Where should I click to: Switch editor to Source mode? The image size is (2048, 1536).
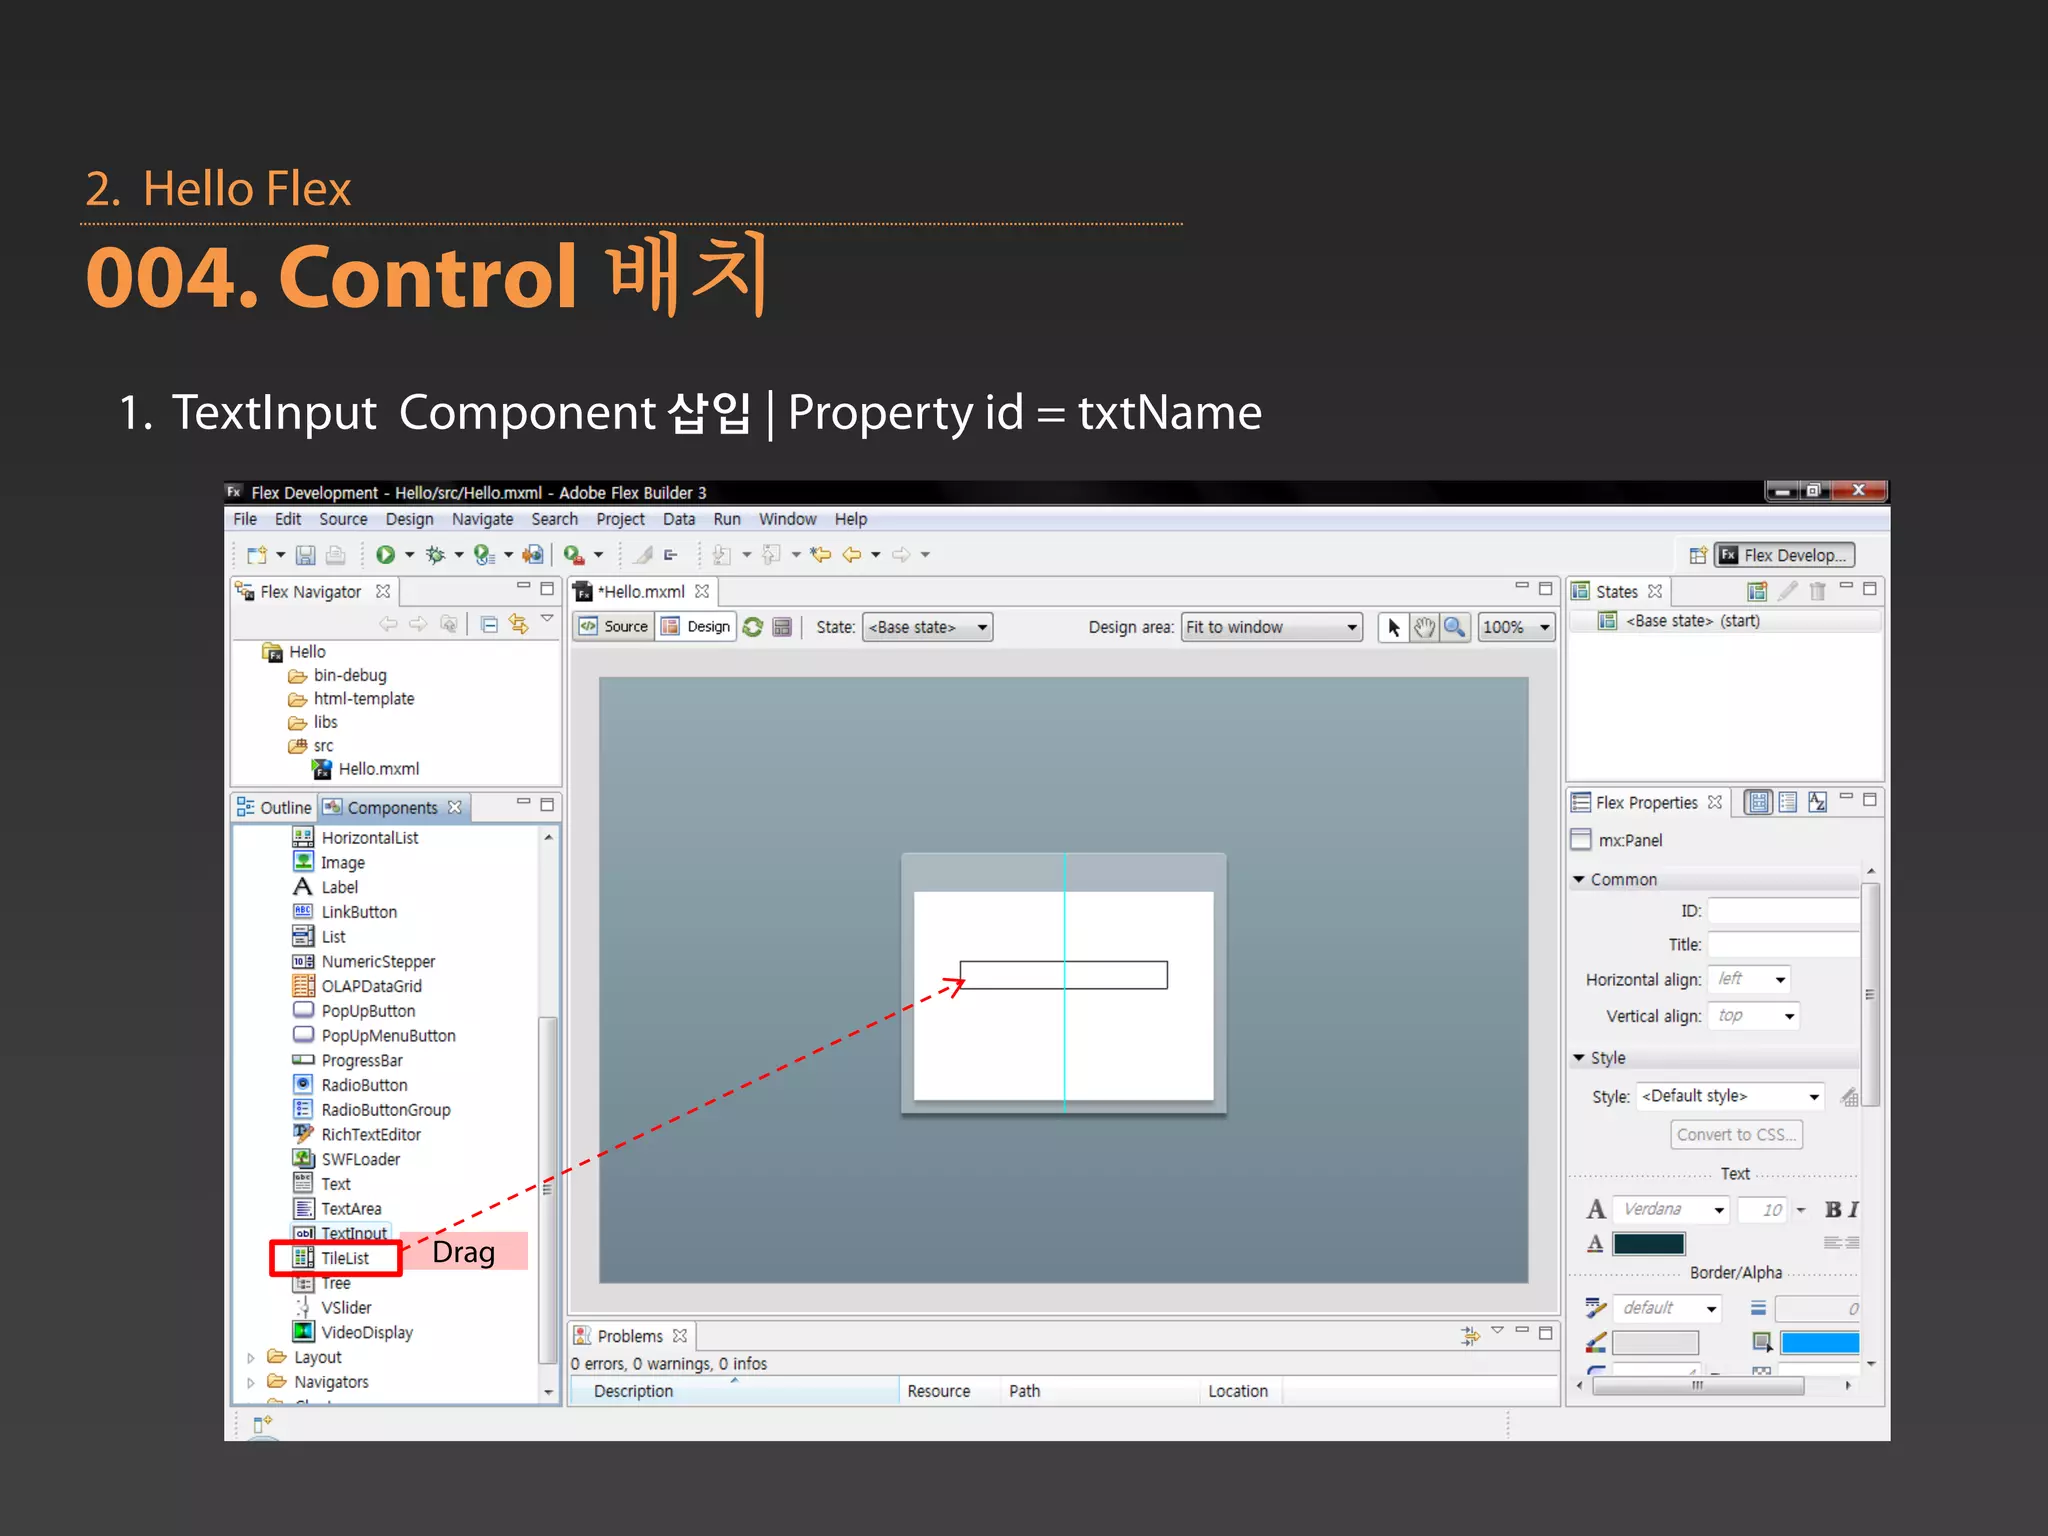(615, 626)
